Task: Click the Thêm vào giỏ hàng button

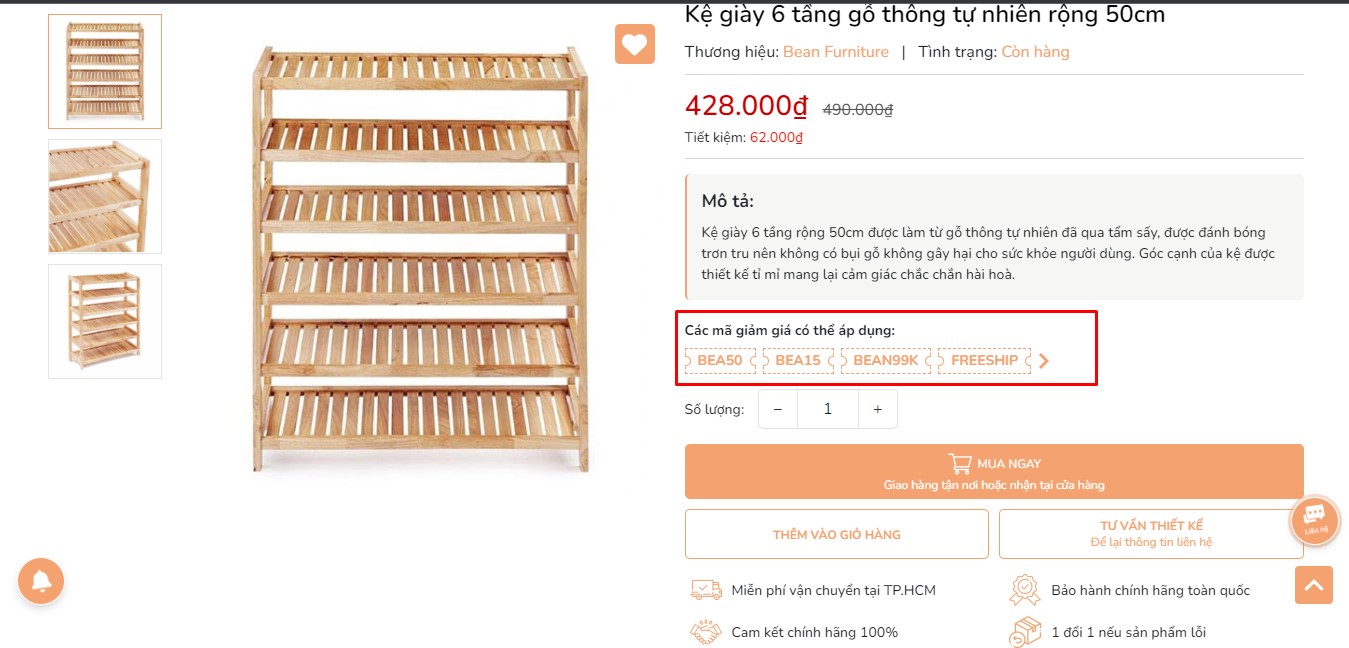Action: [x=837, y=534]
